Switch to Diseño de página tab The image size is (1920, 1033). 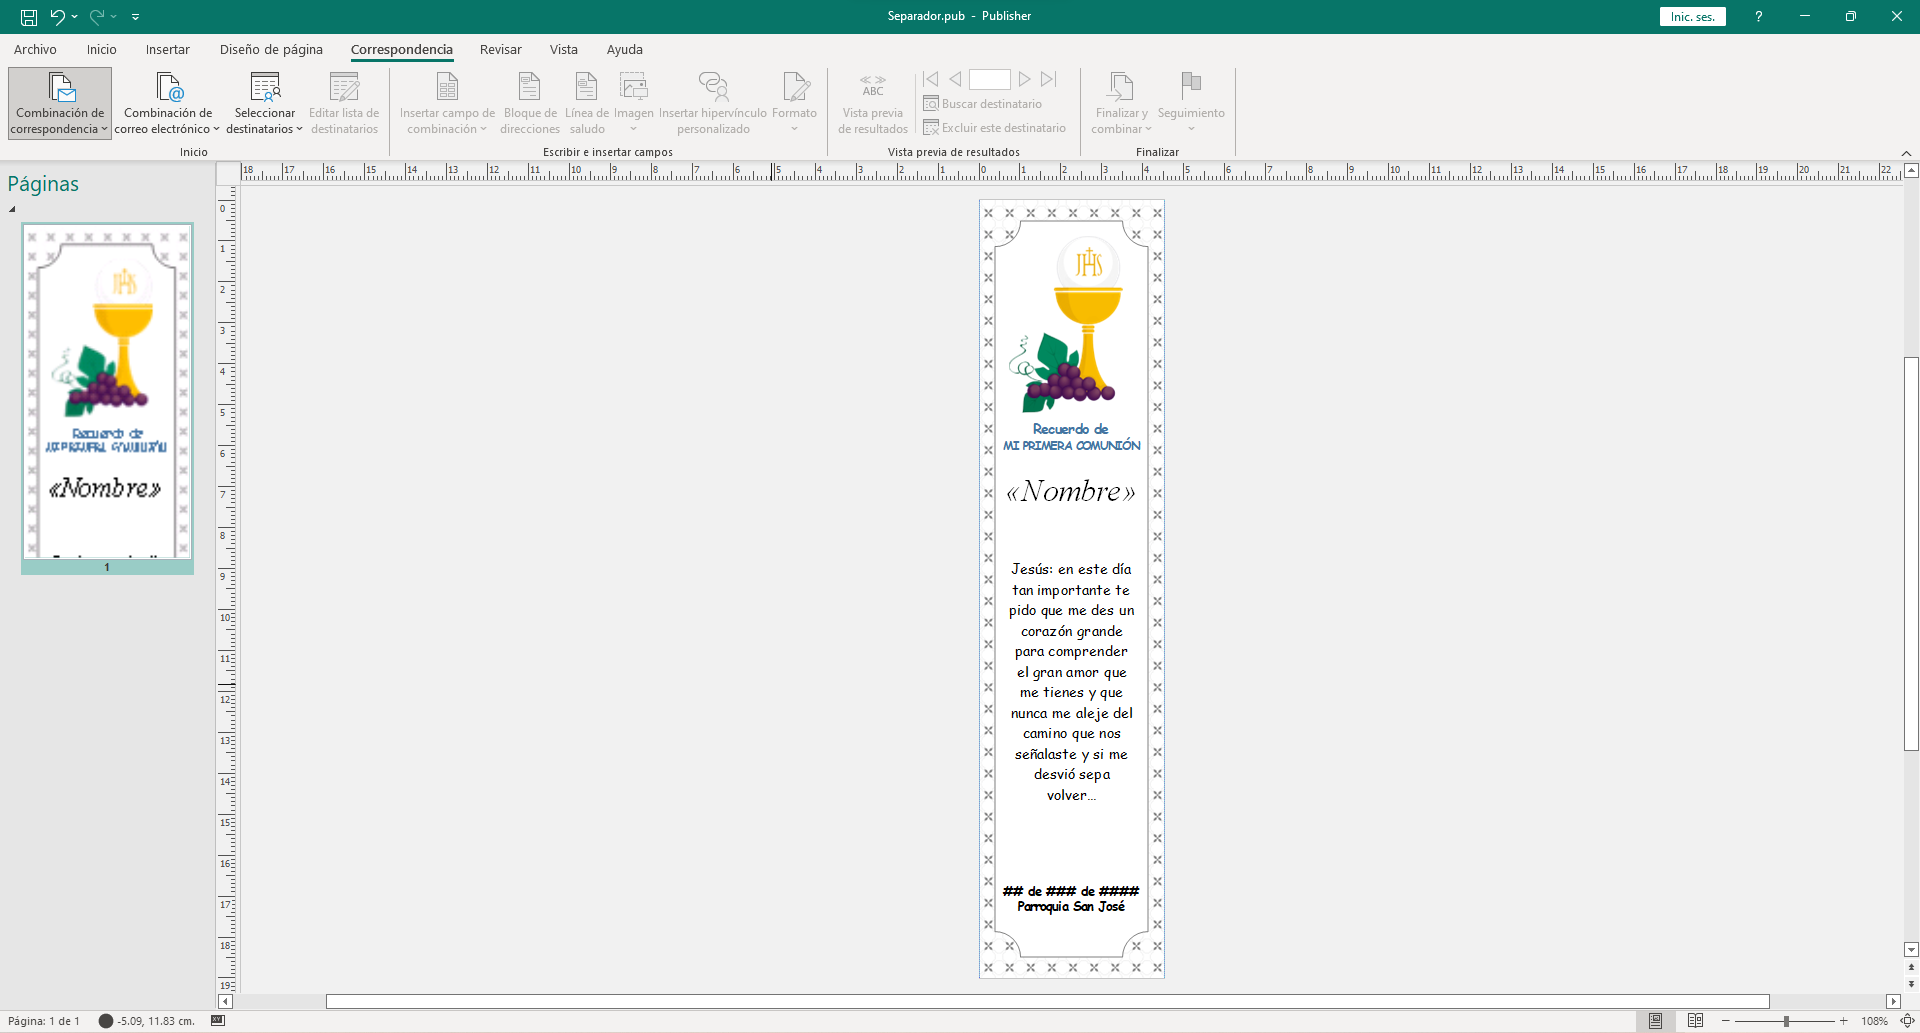[x=271, y=49]
